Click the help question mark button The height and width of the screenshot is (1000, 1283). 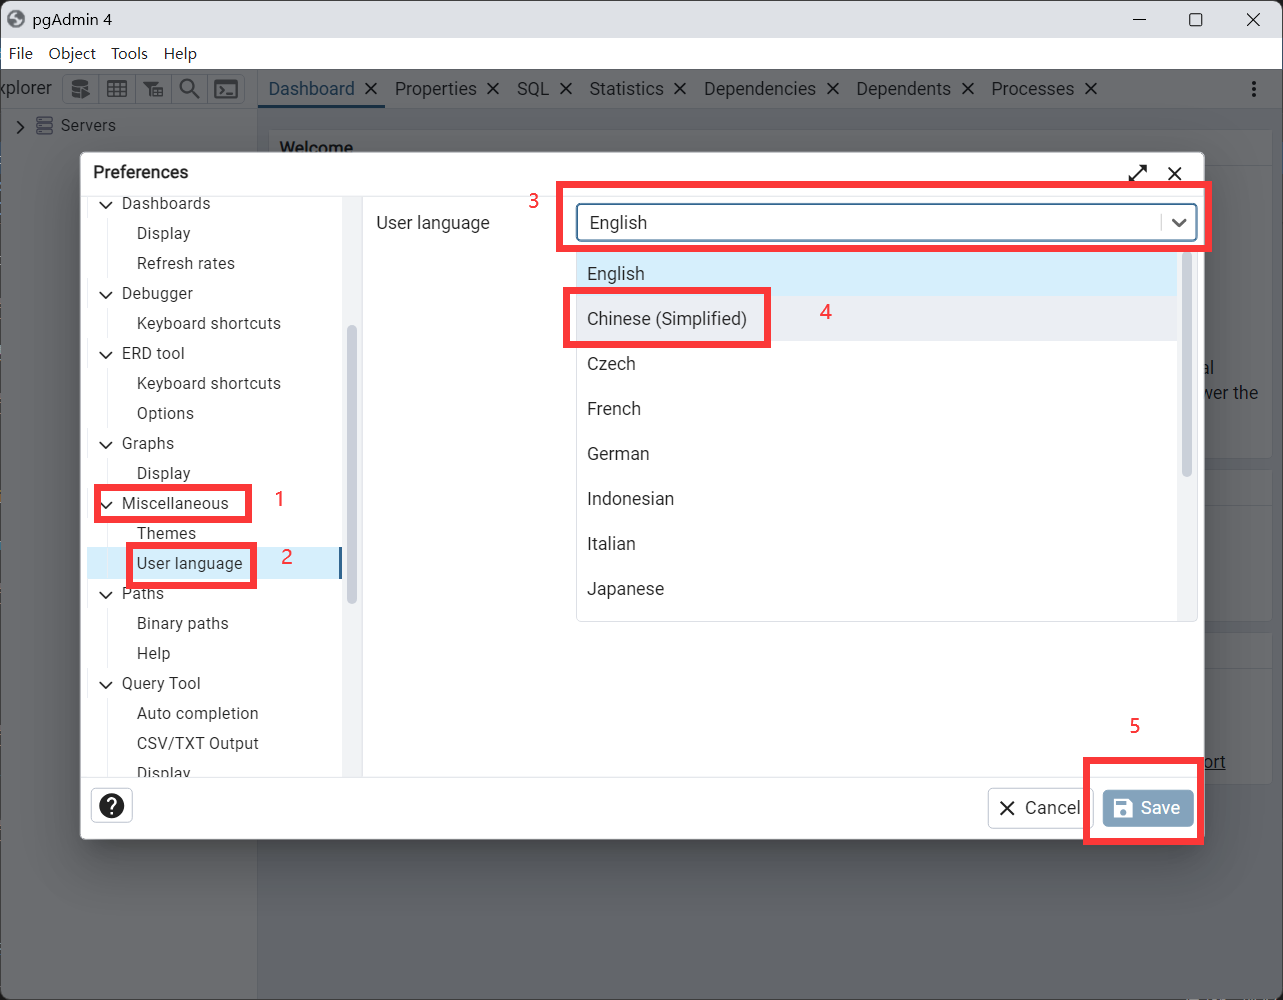pyautogui.click(x=112, y=805)
